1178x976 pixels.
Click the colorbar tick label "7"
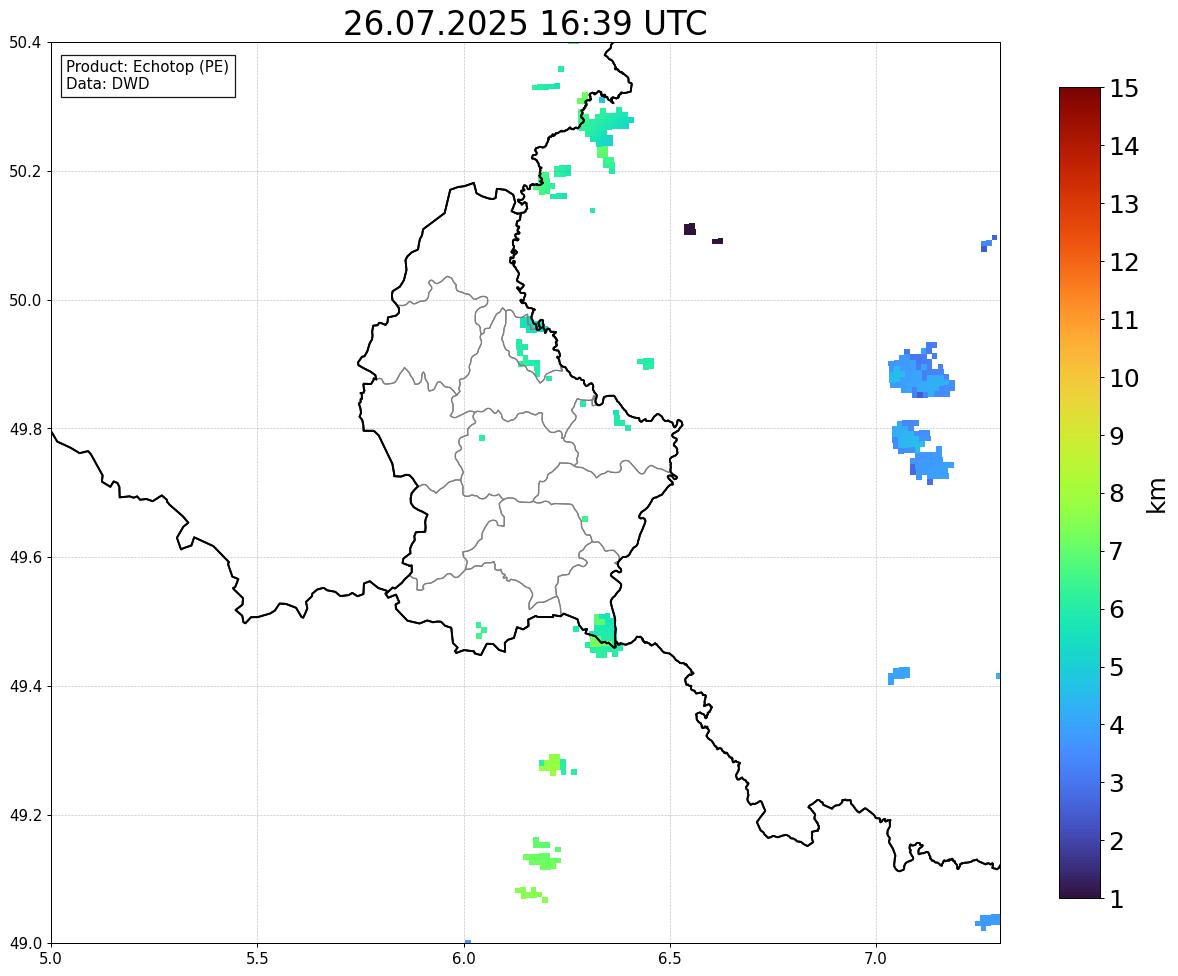click(1117, 551)
